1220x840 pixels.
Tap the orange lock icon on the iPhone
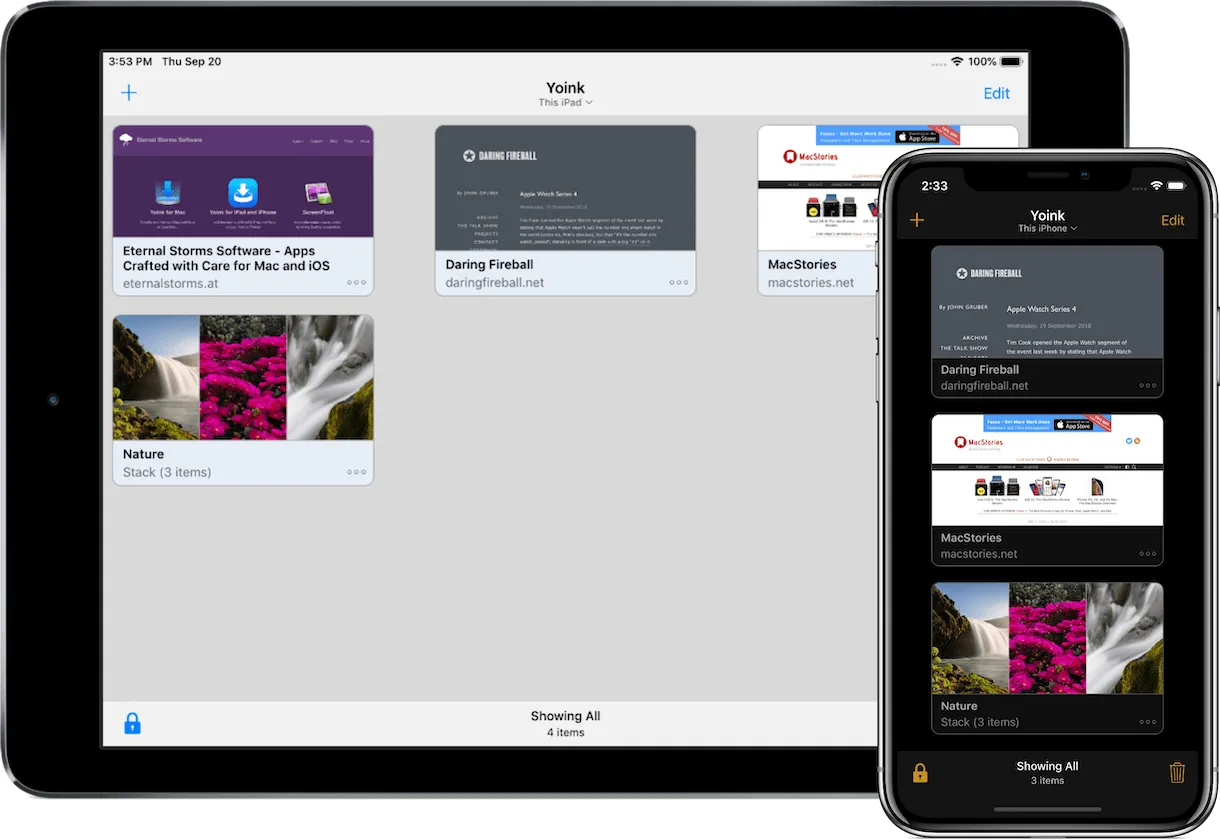(920, 773)
